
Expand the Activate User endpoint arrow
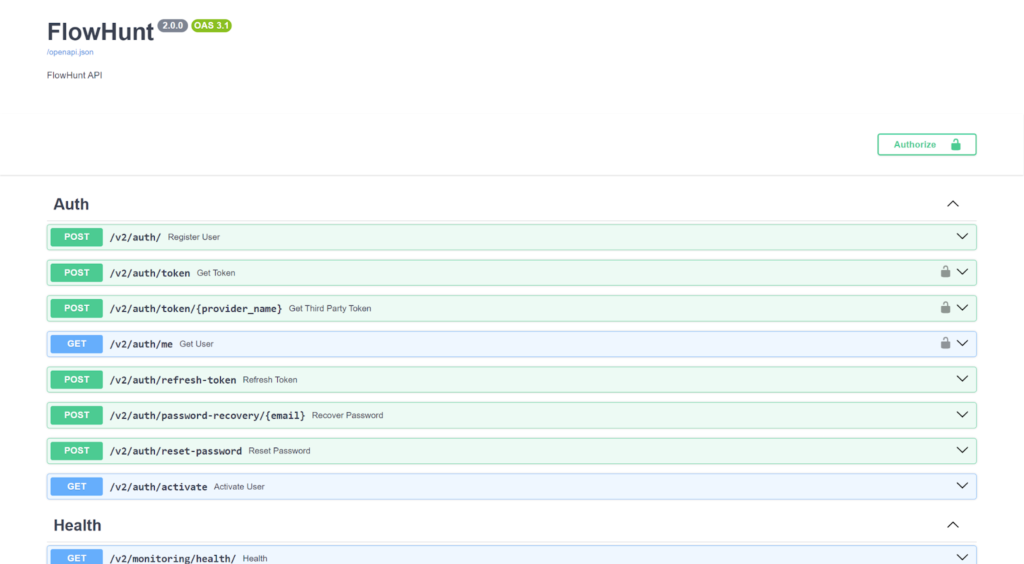click(962, 486)
